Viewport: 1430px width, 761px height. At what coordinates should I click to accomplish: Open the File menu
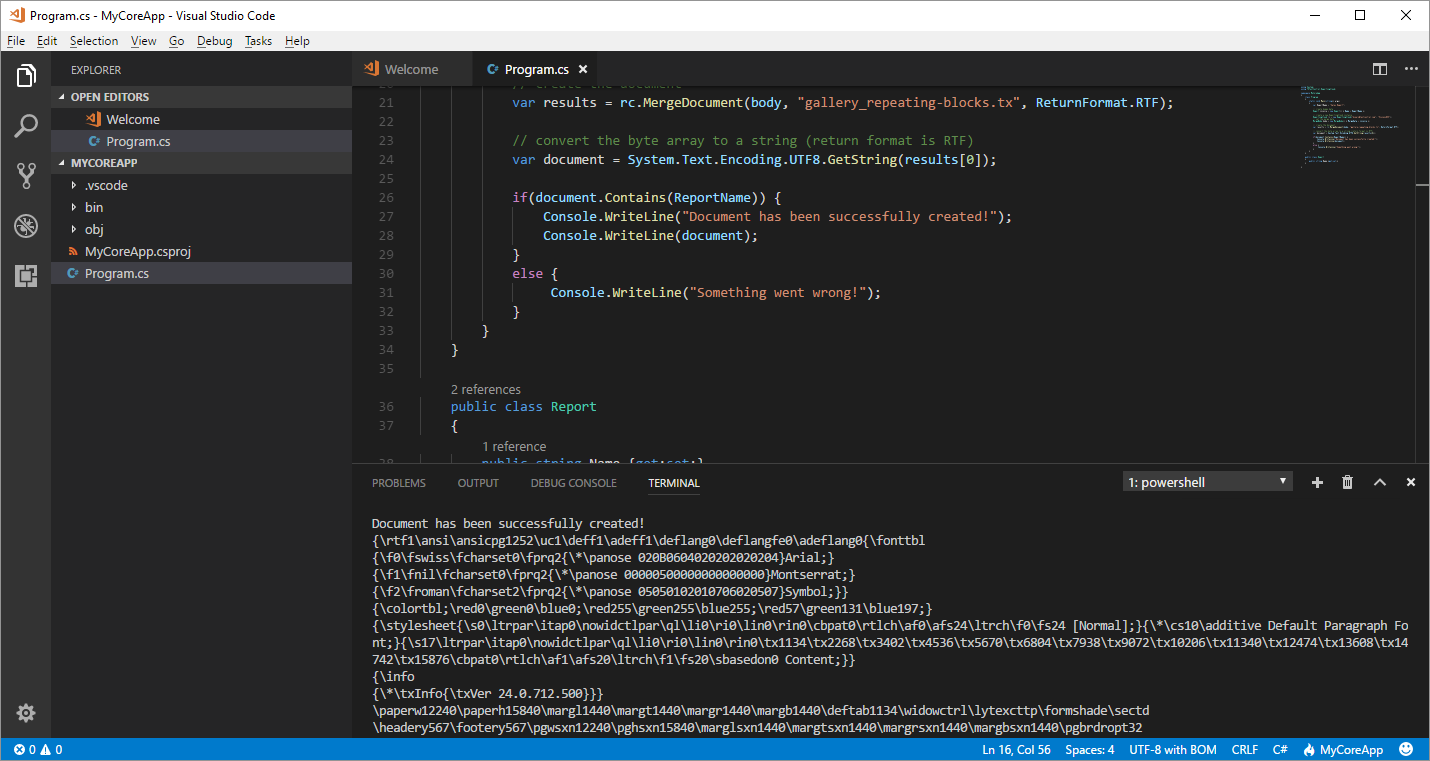[x=16, y=41]
